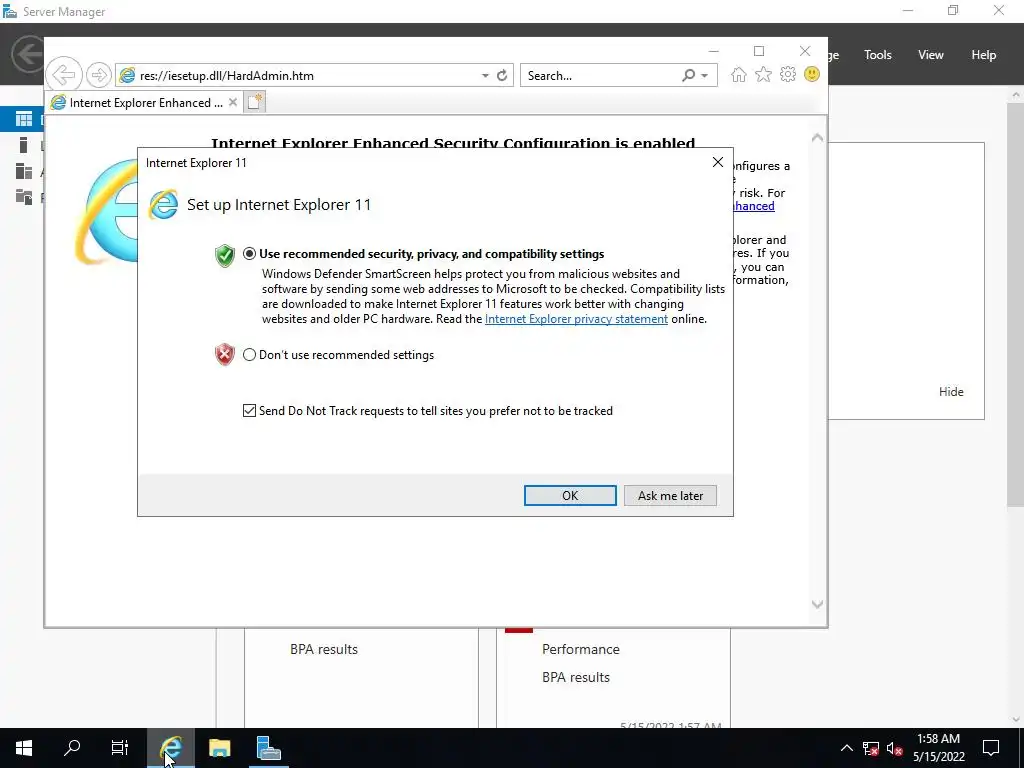Open Local Server sidebar icon
The image size is (1024, 768).
point(24,145)
